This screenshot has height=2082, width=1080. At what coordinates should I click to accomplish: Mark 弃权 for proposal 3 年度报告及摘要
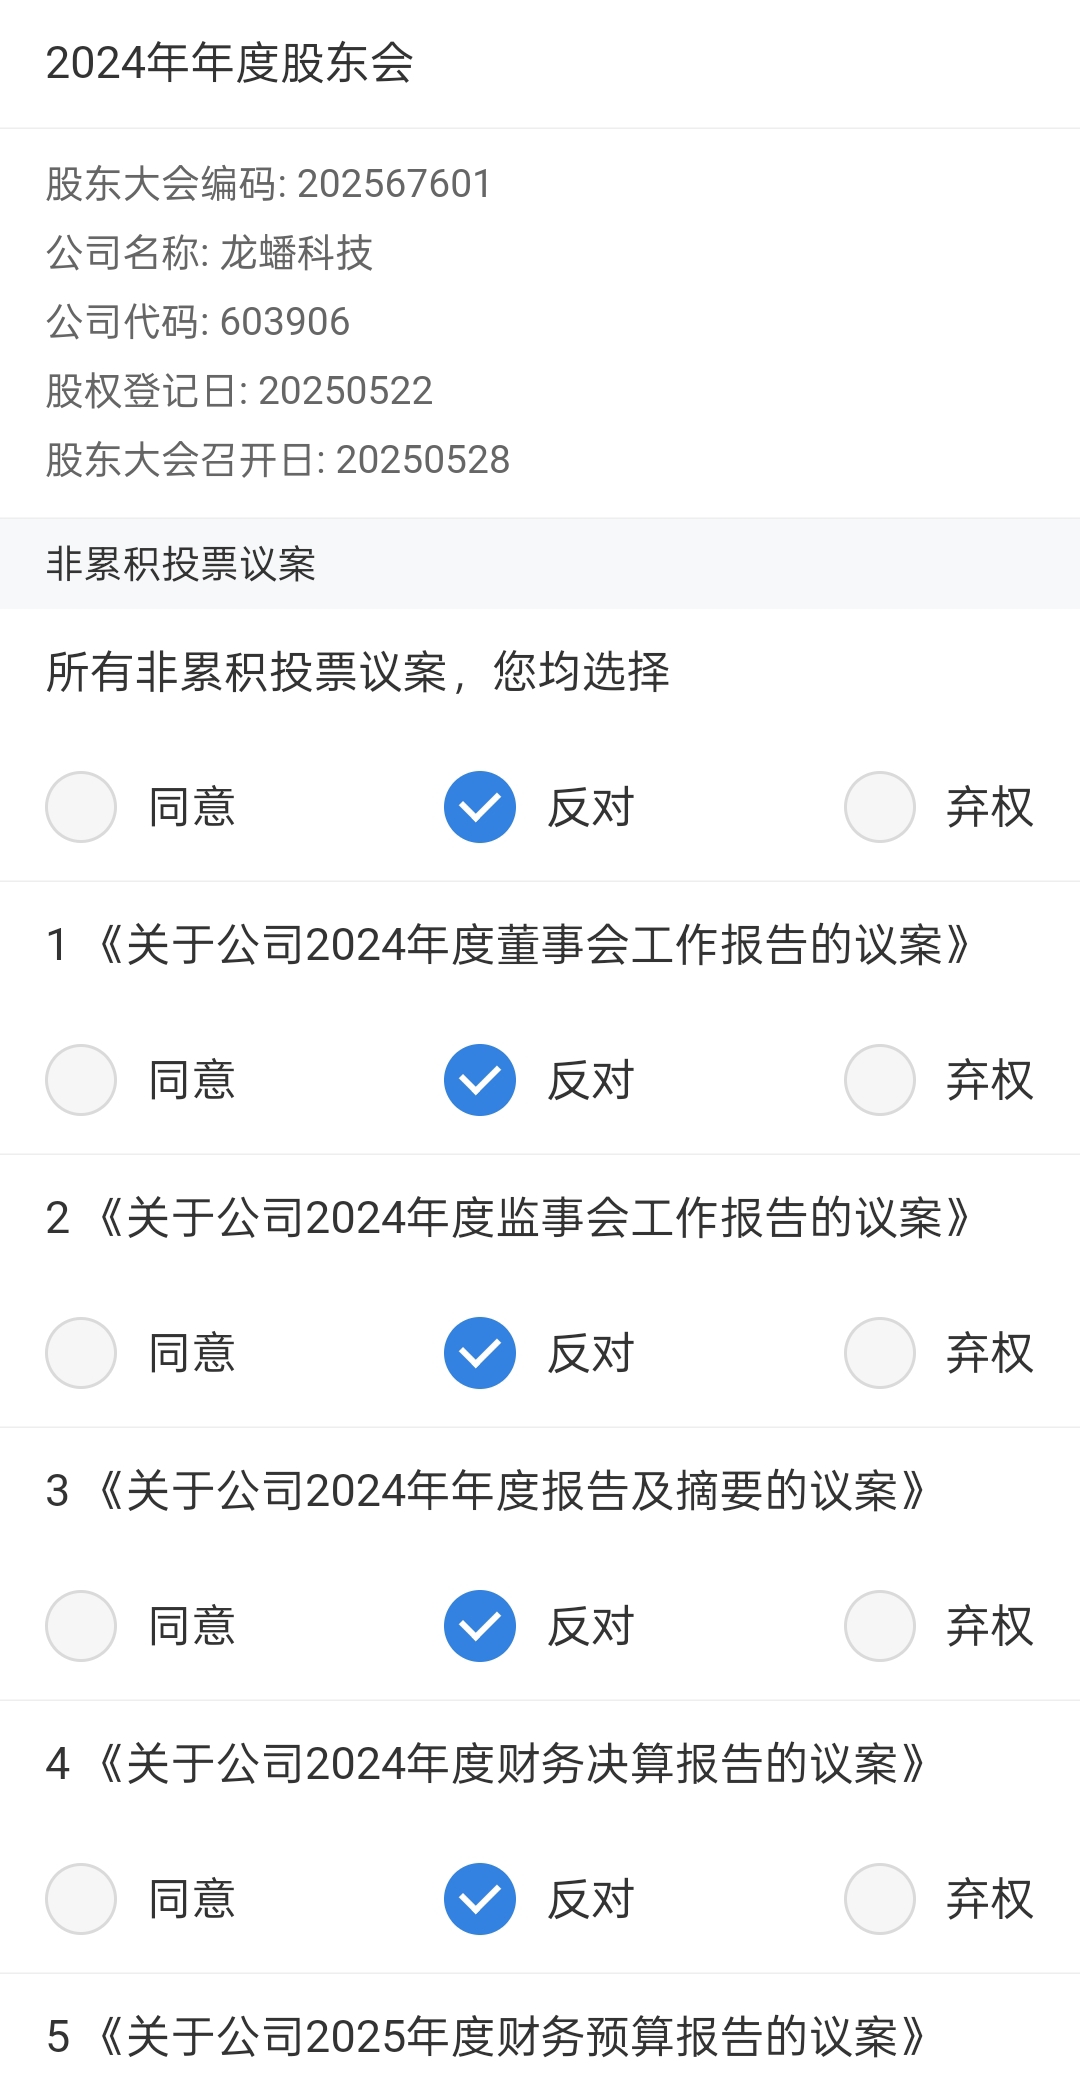point(880,1626)
